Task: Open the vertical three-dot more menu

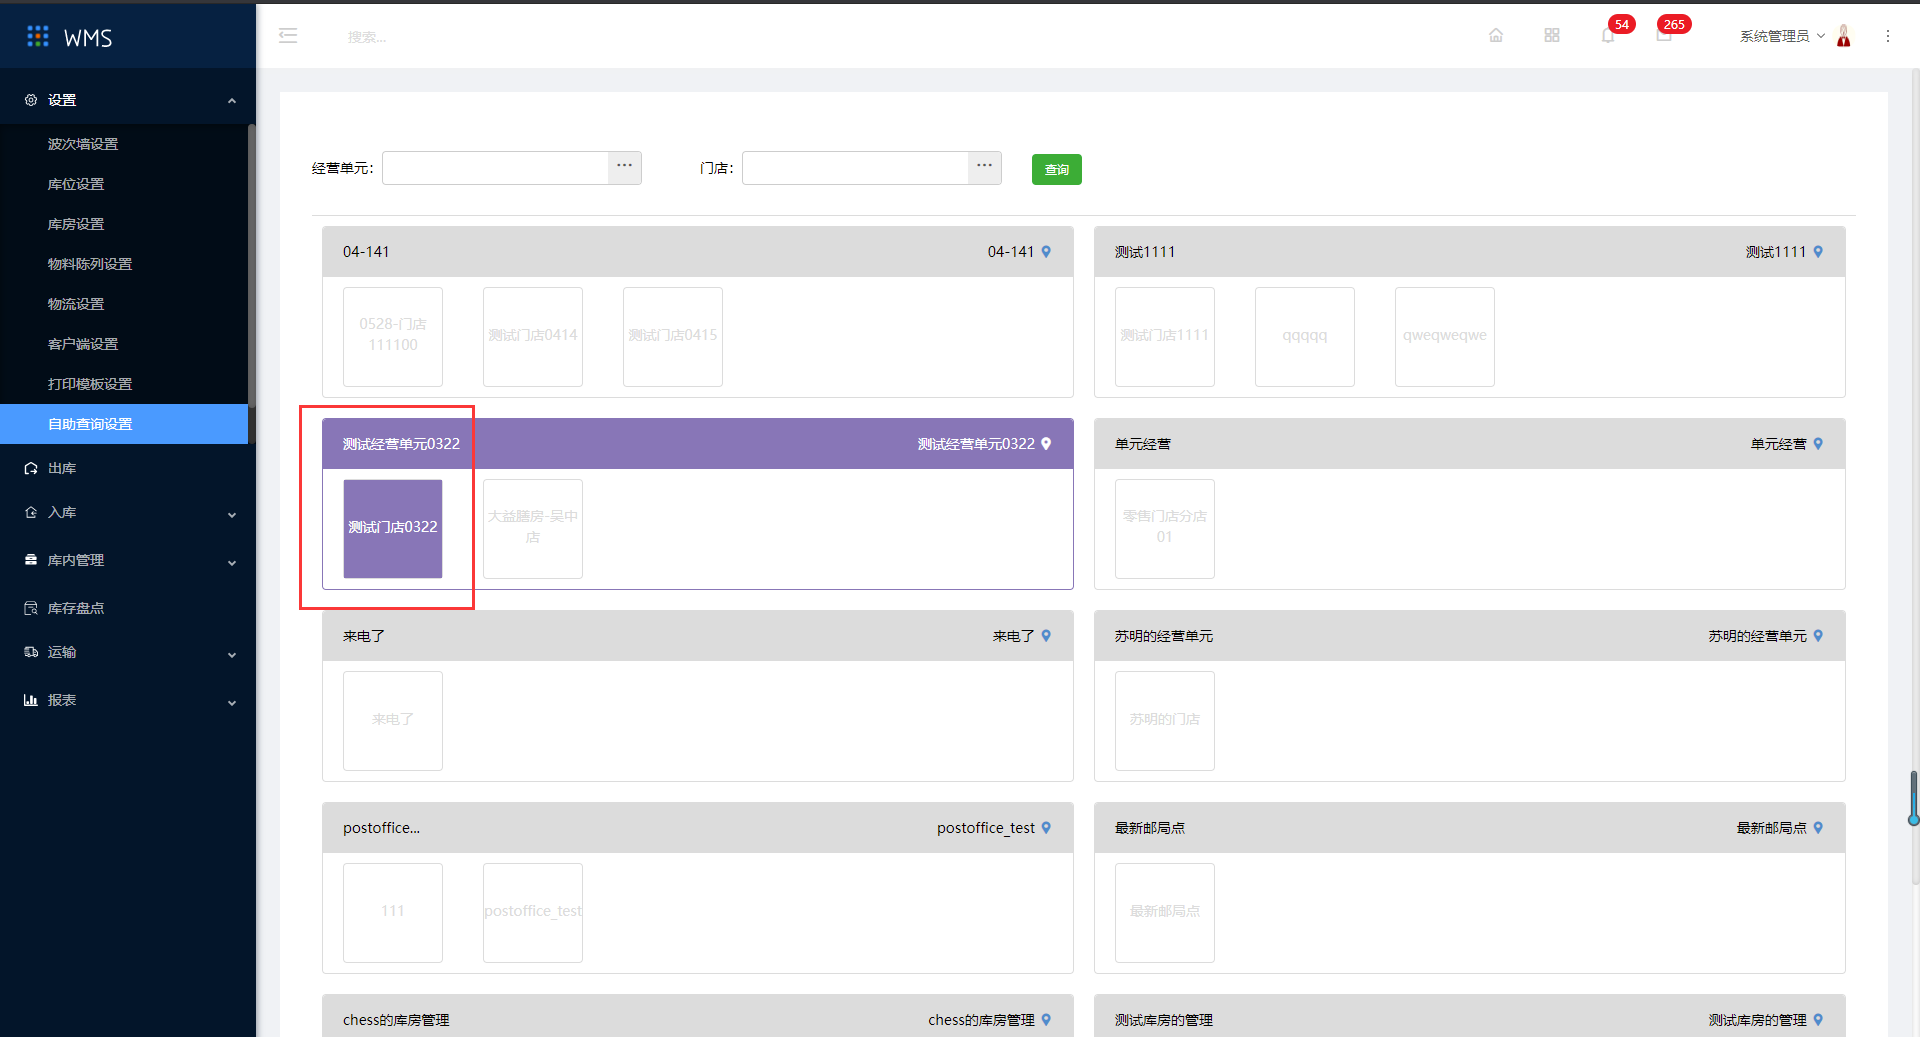Action: 1888,36
